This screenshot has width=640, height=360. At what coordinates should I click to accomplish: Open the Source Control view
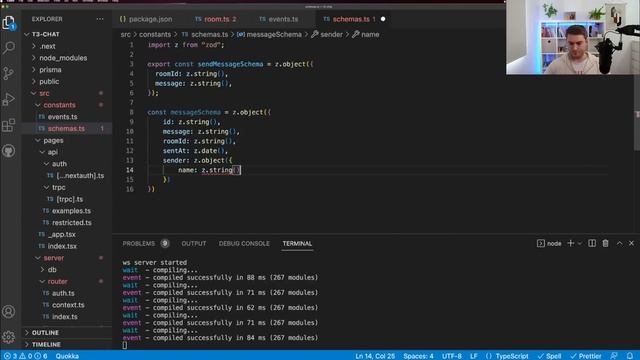tap(9, 73)
